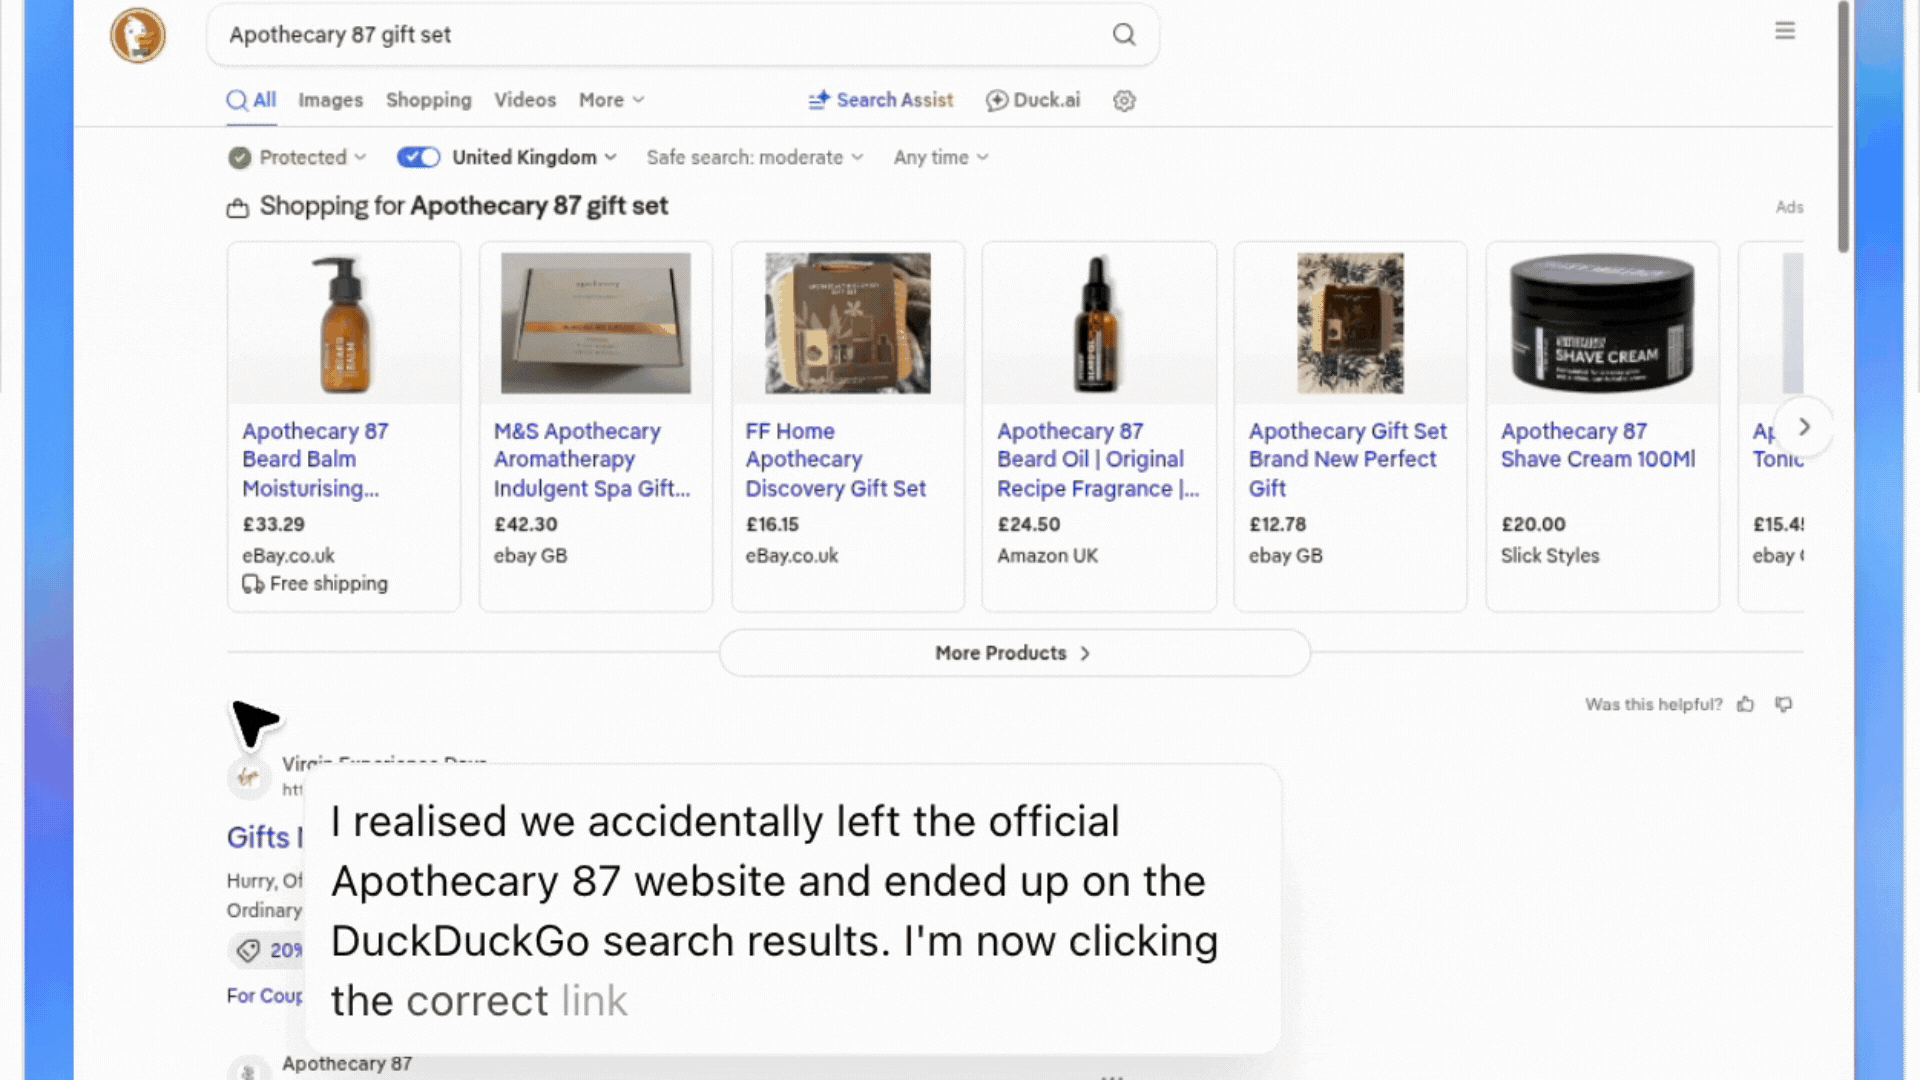Toggle the United Kingdom region switch
Image resolution: width=1920 pixels, height=1080 pixels.
tap(418, 157)
